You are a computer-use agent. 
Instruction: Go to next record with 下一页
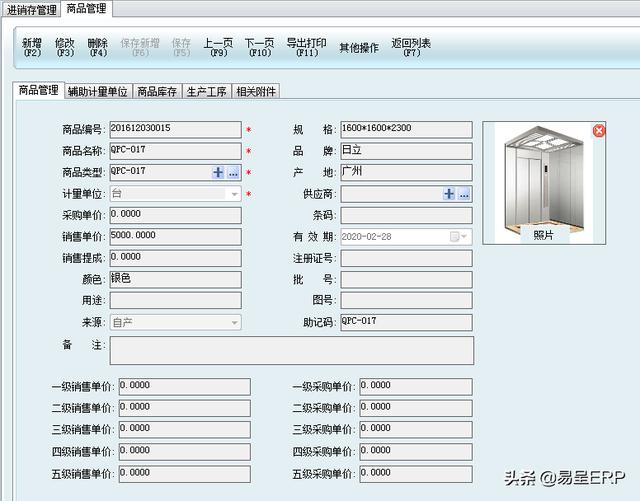(x=260, y=47)
